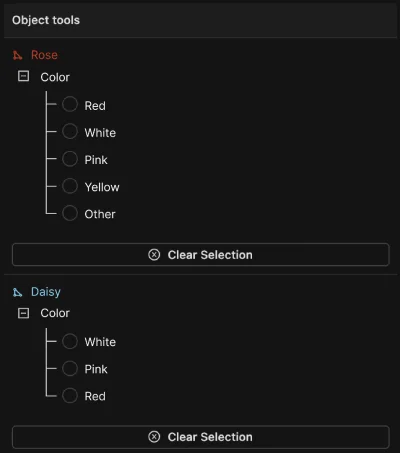The width and height of the screenshot is (400, 453).
Task: Choose the Pink radio option for Daisy
Action: coord(70,368)
